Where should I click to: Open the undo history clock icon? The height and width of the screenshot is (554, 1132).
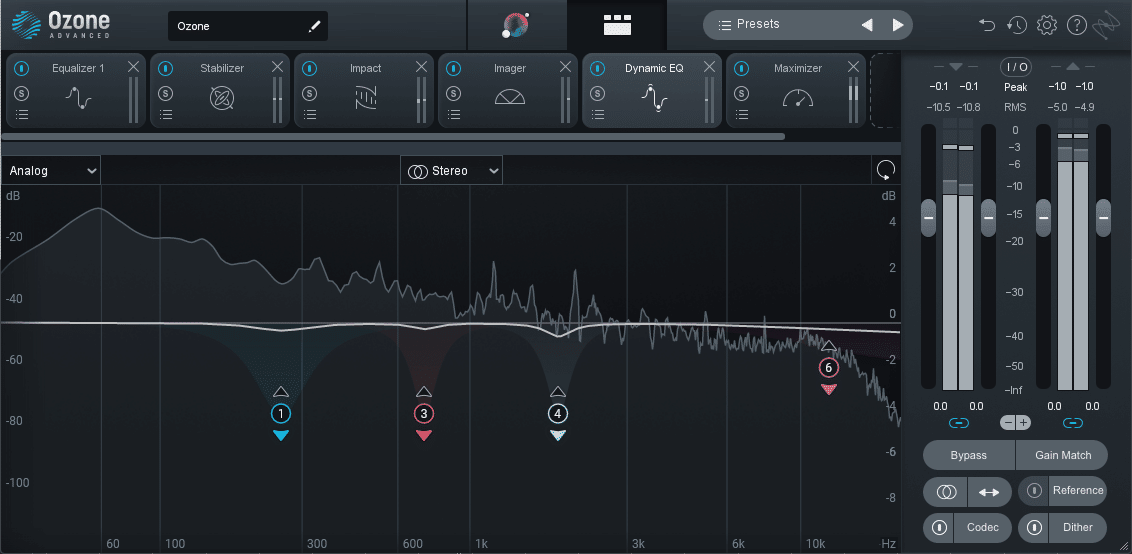1016,25
